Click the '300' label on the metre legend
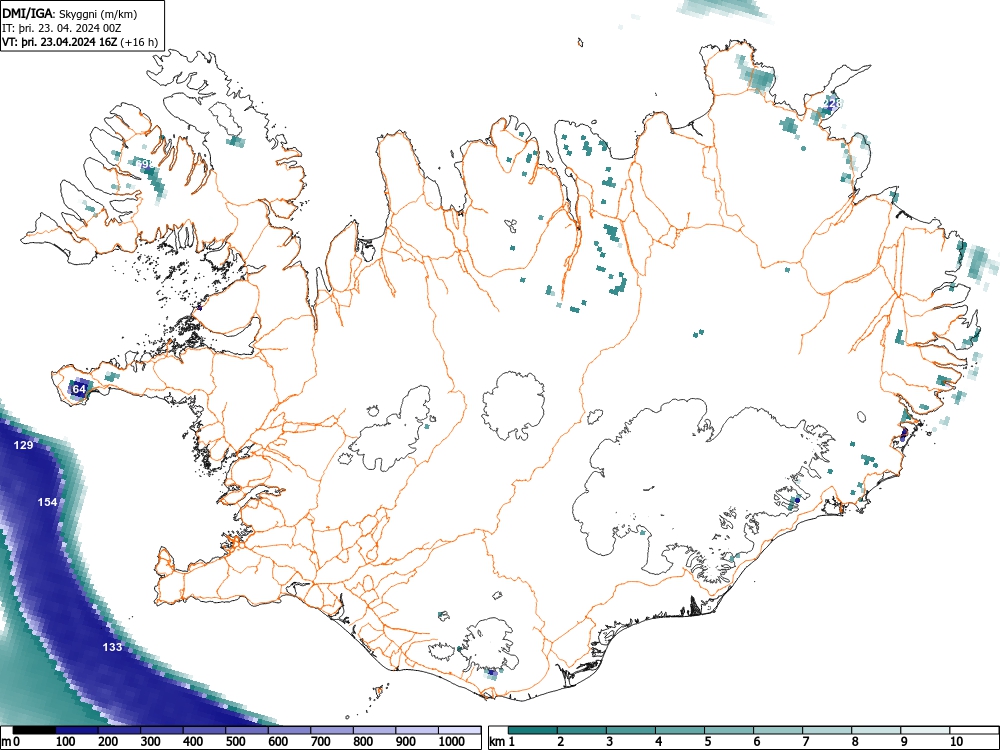Viewport: 1000px width, 750px height. pos(151,742)
